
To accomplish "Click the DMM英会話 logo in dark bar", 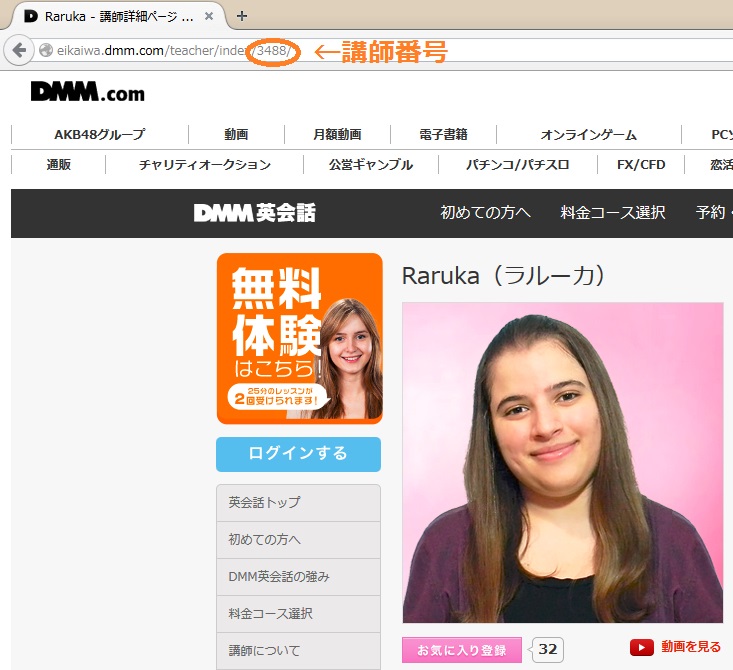I will coord(255,213).
